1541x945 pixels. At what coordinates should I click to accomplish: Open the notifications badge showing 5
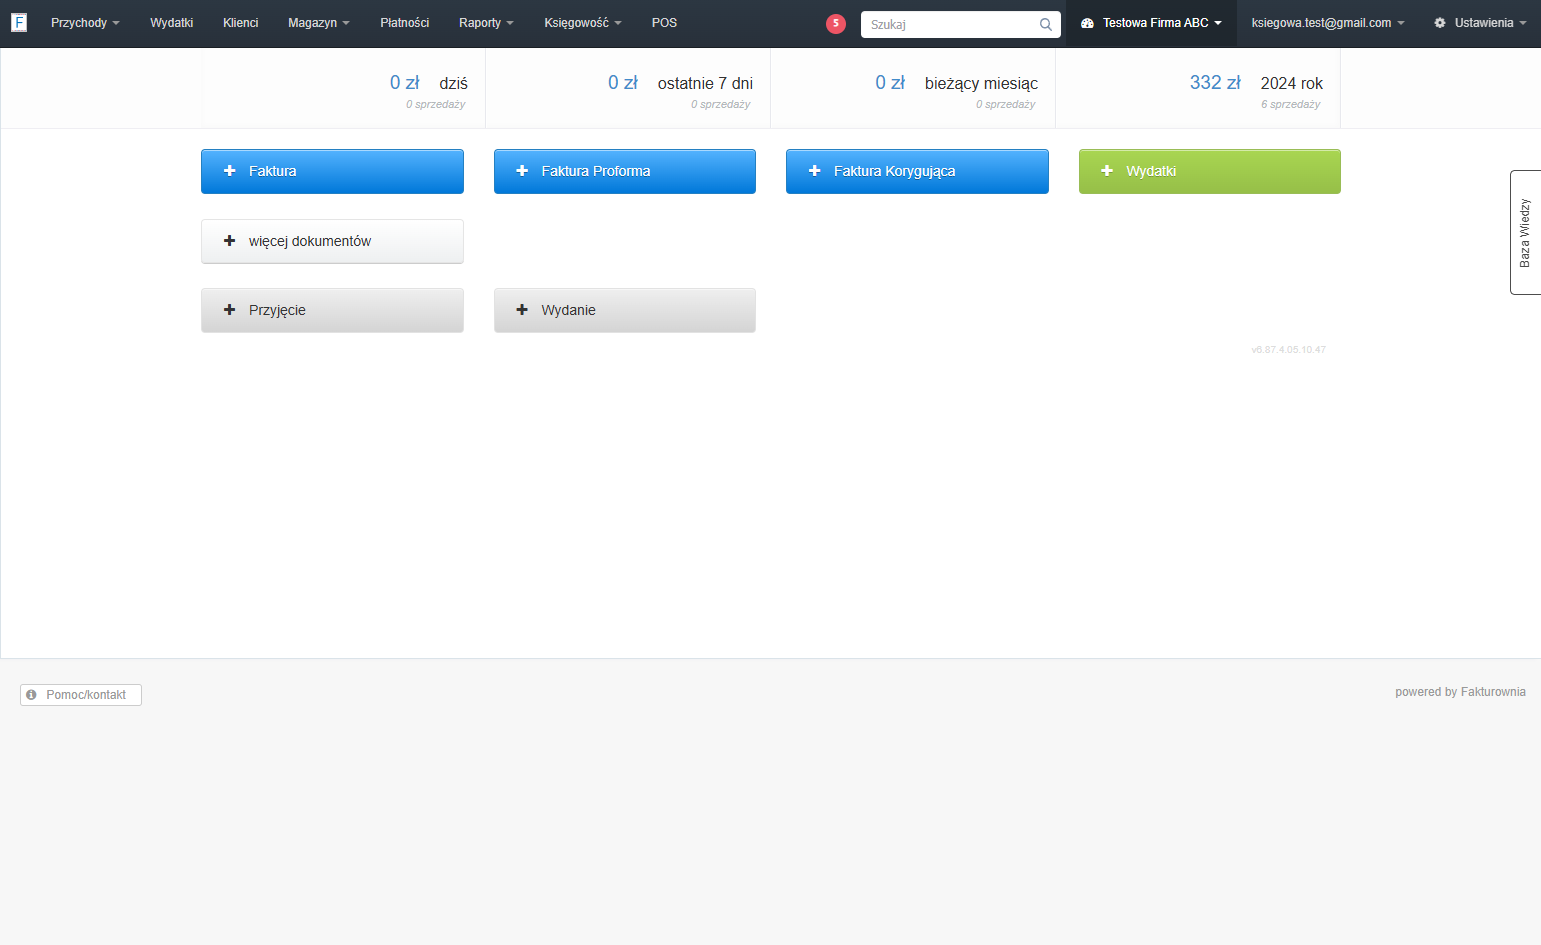click(836, 23)
